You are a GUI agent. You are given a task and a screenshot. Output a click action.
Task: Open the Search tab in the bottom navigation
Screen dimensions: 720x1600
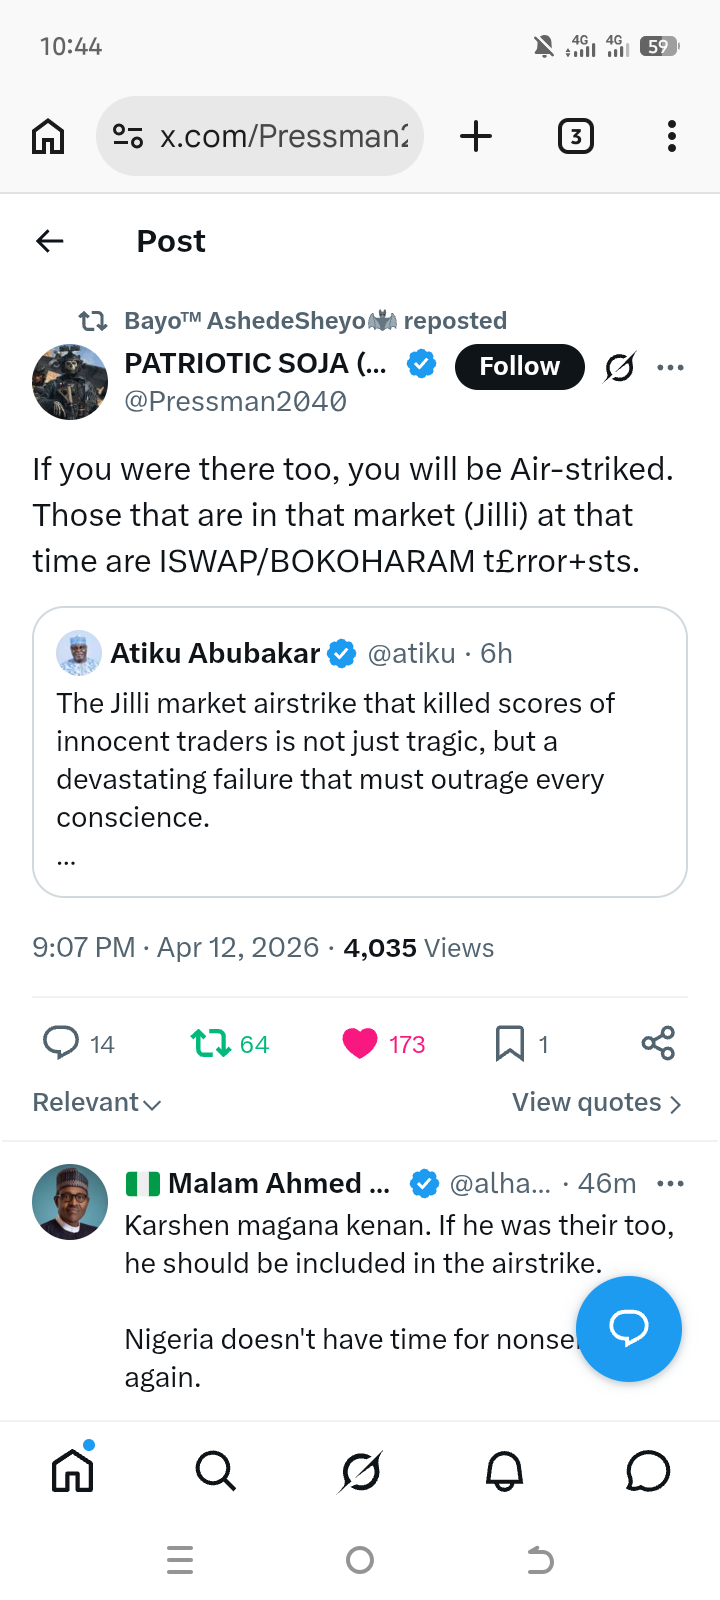point(215,1471)
